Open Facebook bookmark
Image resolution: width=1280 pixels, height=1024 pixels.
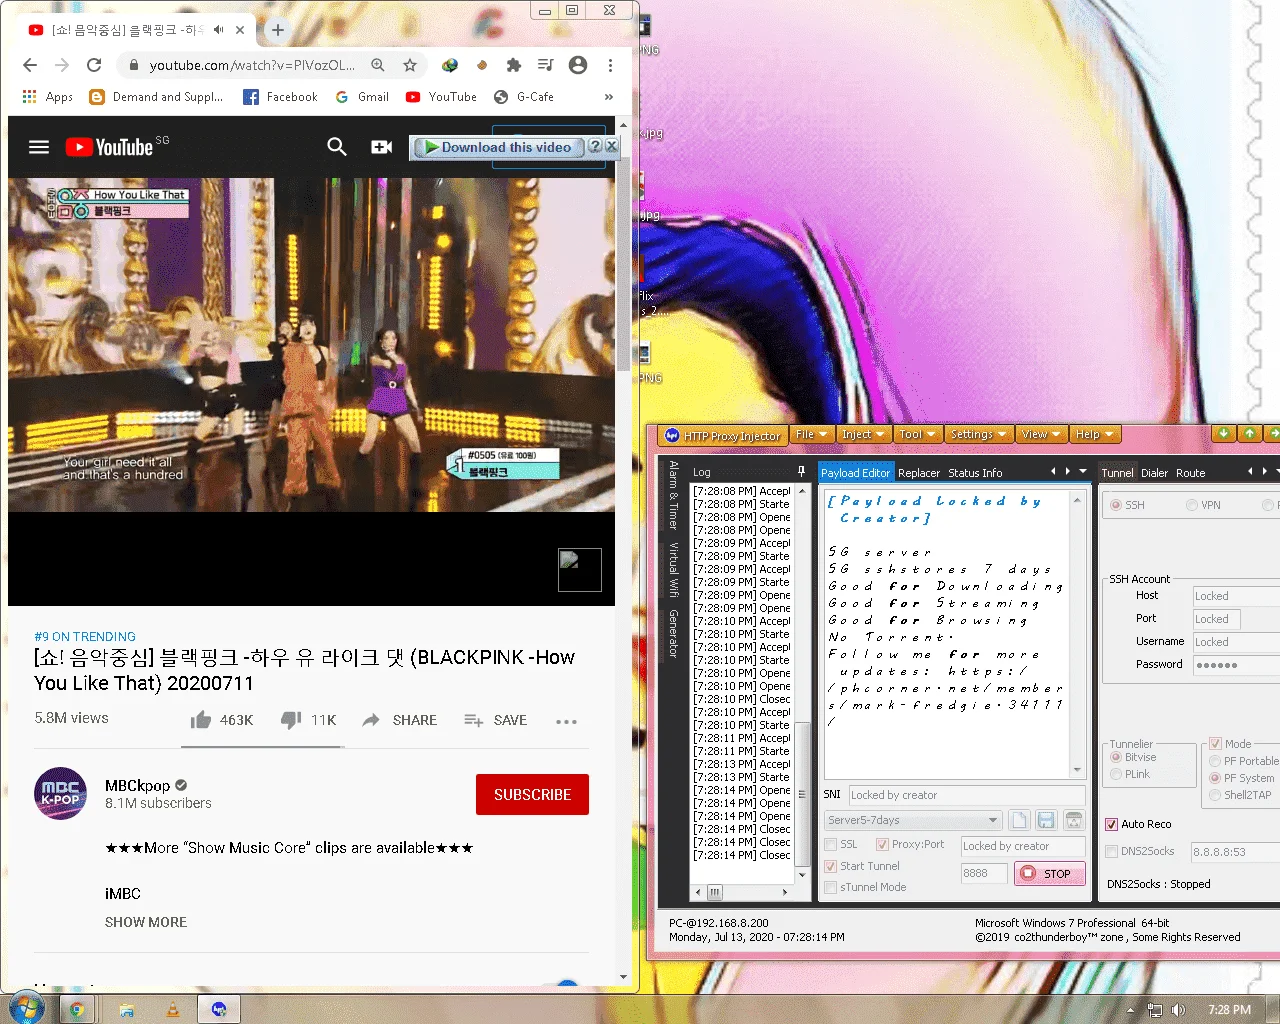coord(280,97)
